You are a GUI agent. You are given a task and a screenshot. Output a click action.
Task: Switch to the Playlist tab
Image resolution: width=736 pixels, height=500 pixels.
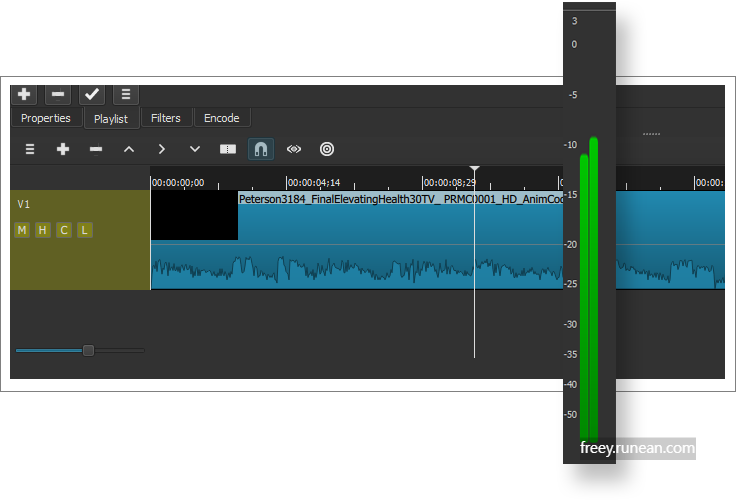pyautogui.click(x=111, y=119)
